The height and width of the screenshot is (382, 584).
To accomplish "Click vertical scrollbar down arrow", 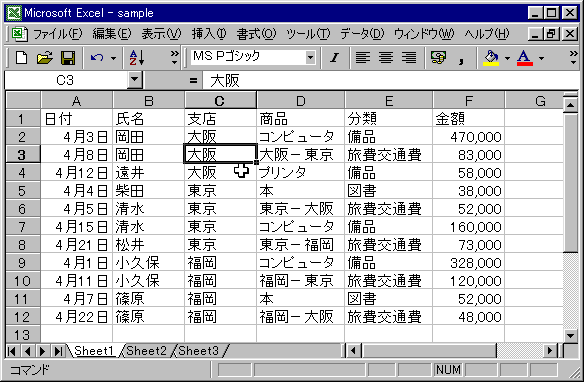I will coord(571,335).
